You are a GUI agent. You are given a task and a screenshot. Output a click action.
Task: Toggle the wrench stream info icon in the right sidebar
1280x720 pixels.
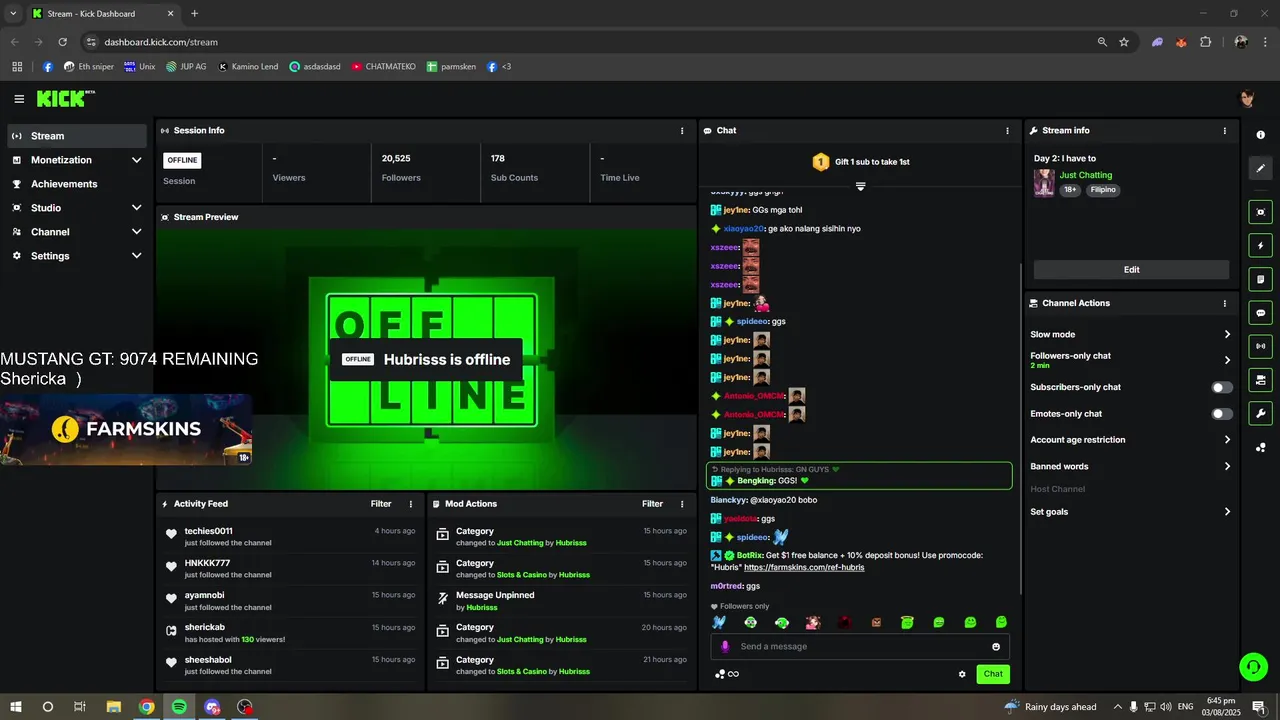(x=1260, y=413)
